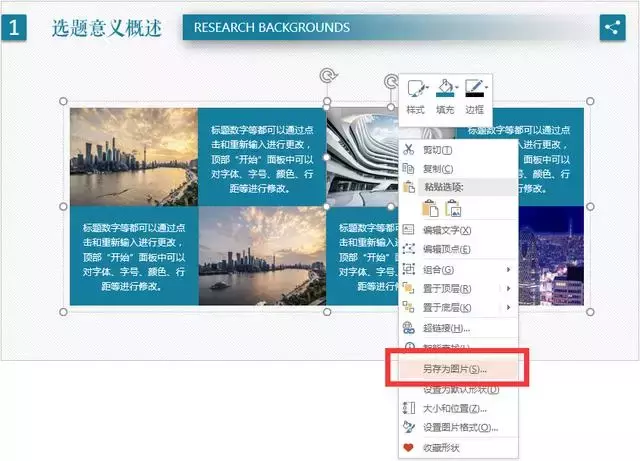The image size is (640, 461).
Task: Click the Edit Text icon beside 编辑文字(X)
Action: [409, 229]
